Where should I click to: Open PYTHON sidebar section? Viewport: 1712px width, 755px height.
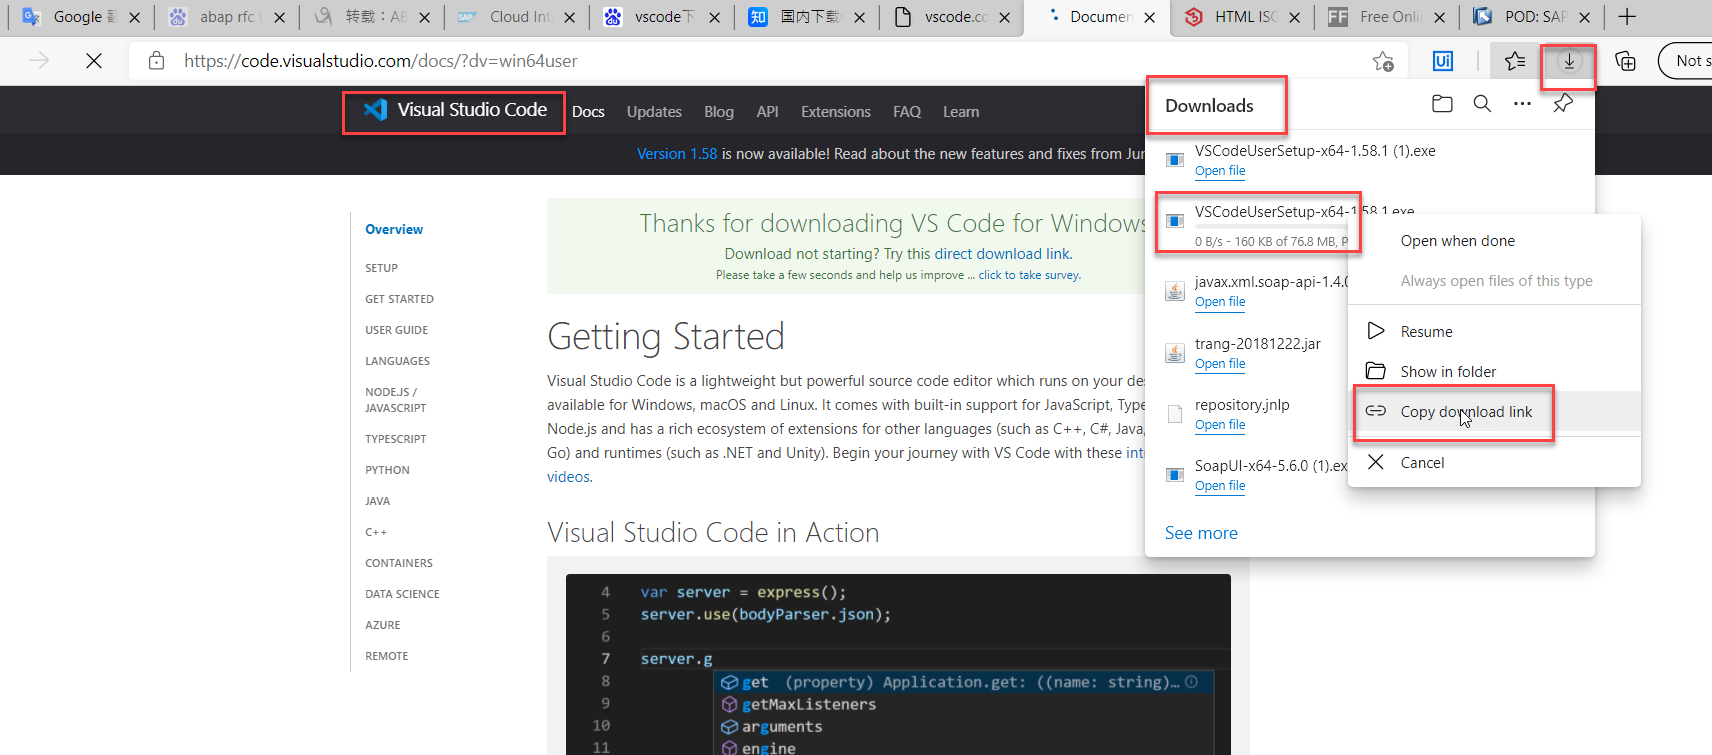(387, 470)
